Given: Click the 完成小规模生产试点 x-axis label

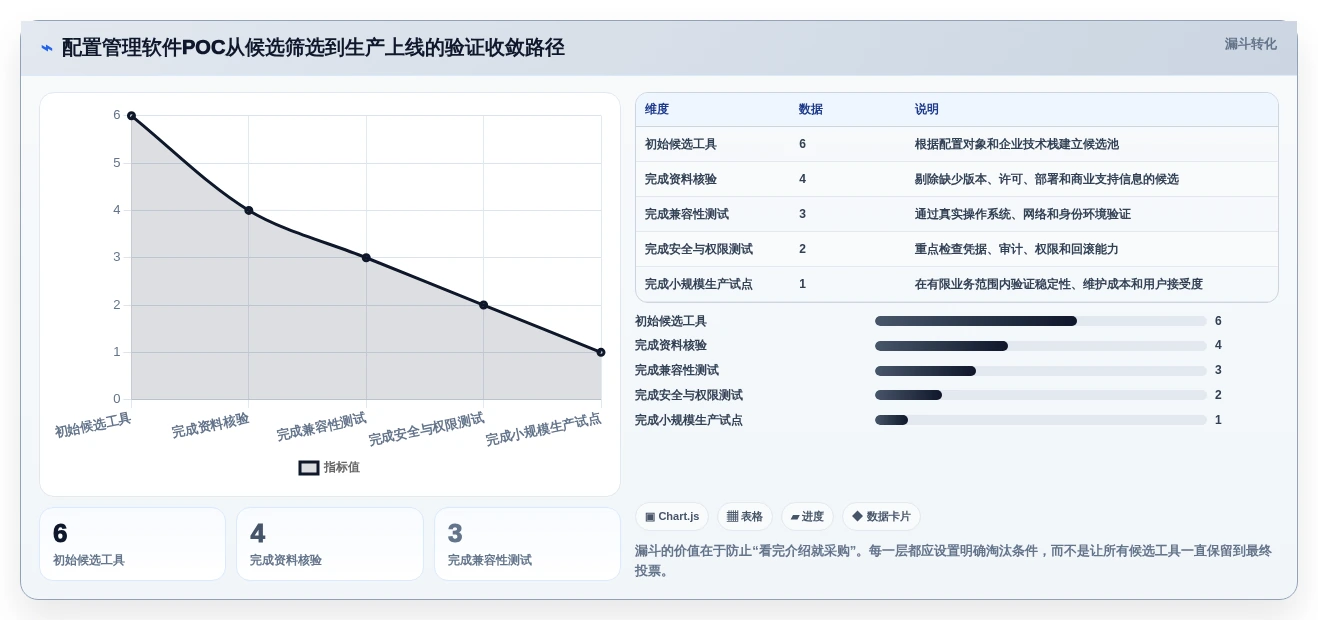Looking at the screenshot, I should pos(543,429).
